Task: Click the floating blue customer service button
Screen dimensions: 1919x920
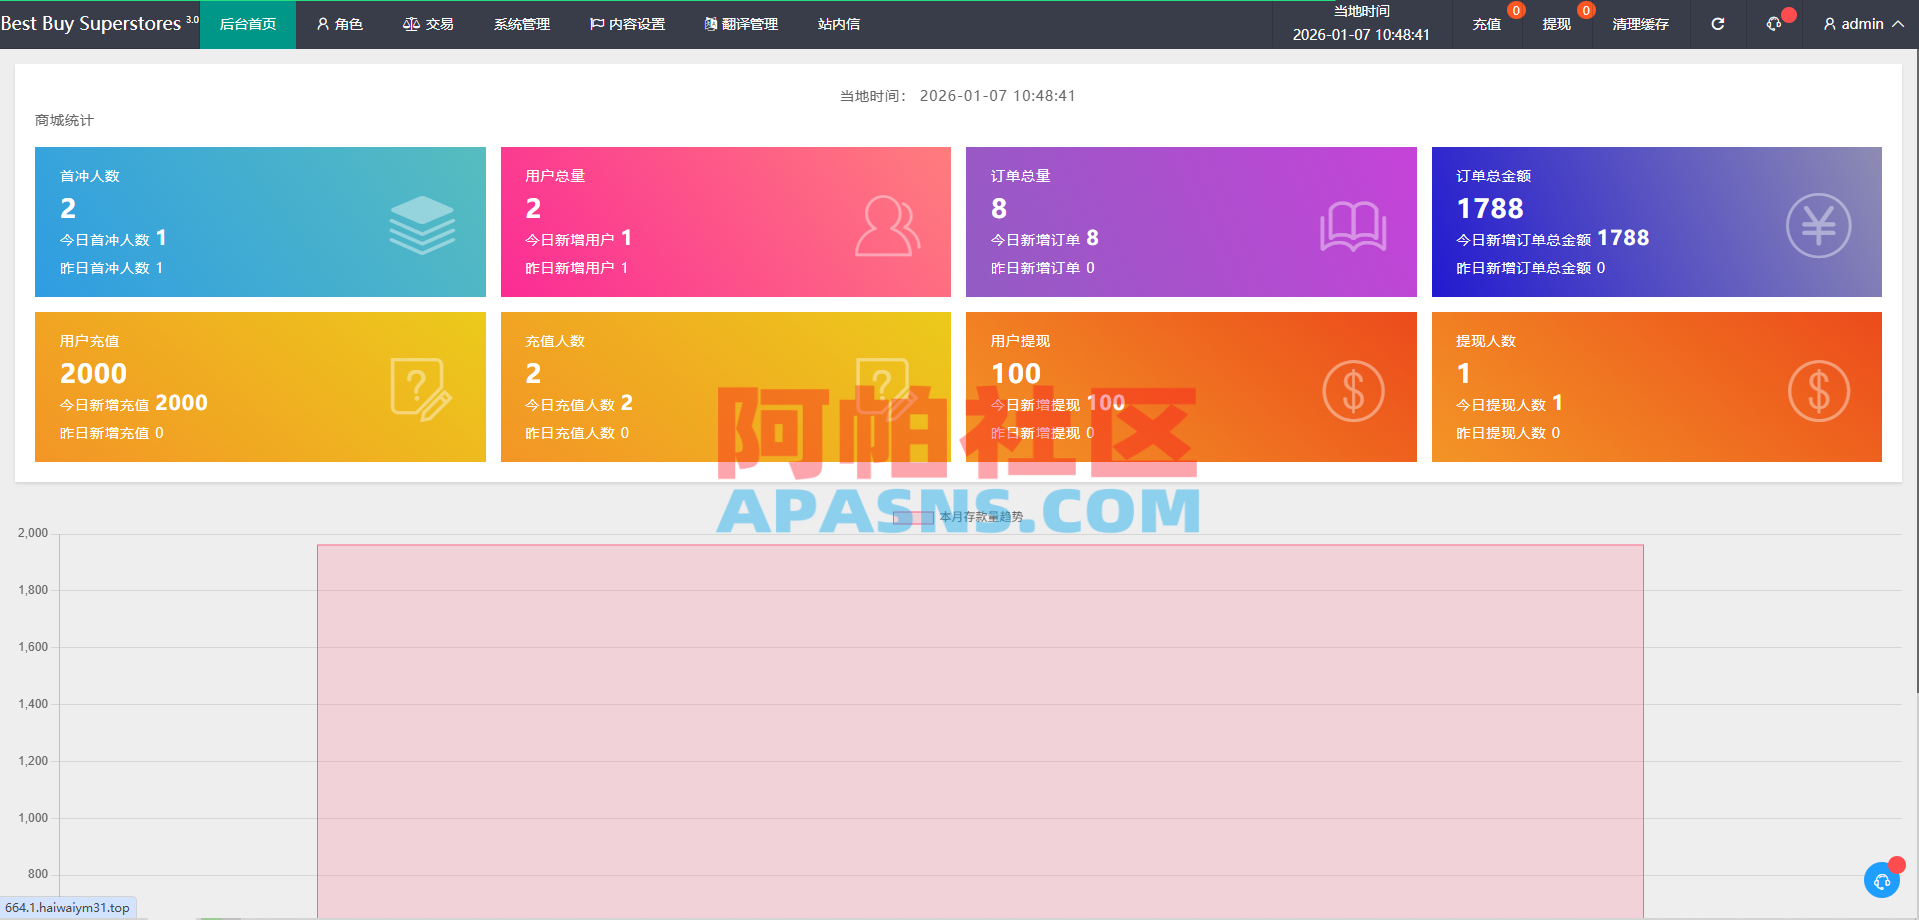Action: coord(1882,880)
